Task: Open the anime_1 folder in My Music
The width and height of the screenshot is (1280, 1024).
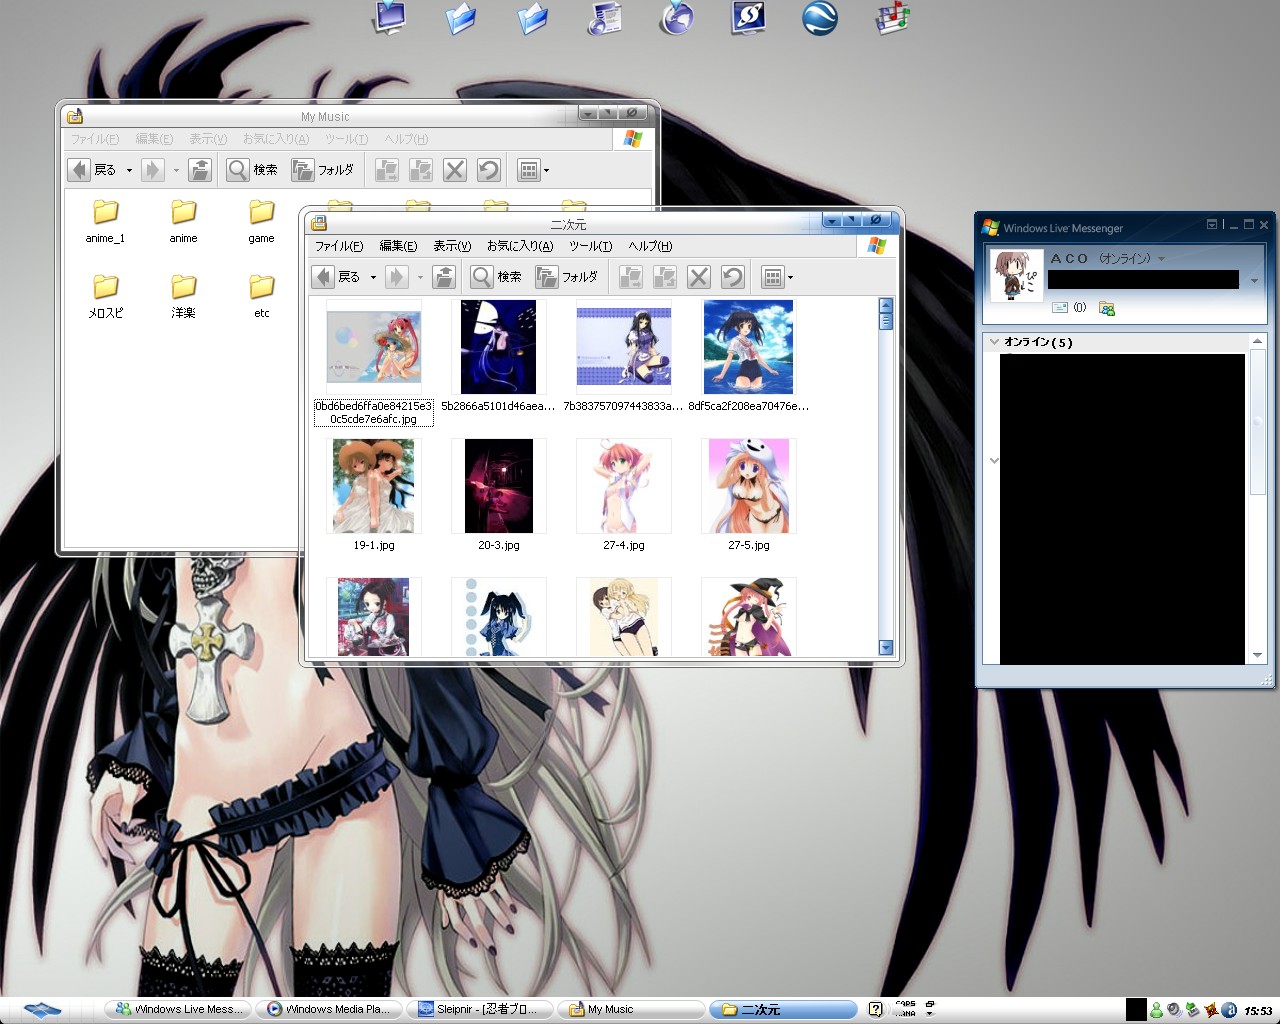Action: click(x=105, y=221)
